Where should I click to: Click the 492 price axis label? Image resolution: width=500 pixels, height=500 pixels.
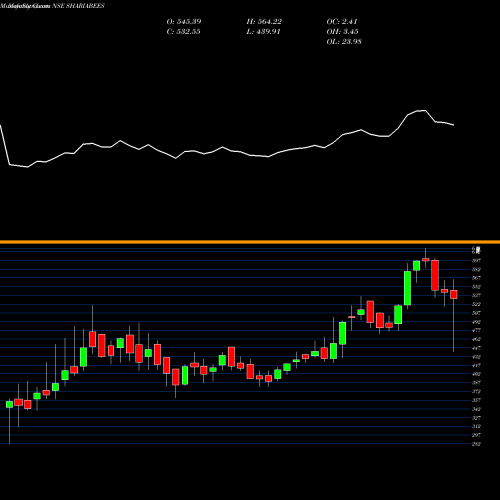click(476, 322)
